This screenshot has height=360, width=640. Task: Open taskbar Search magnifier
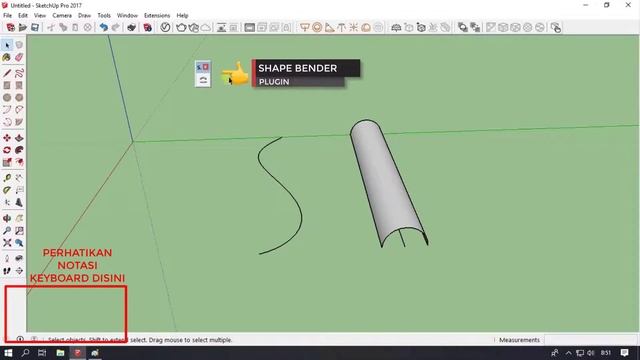pyautogui.click(x=25, y=353)
